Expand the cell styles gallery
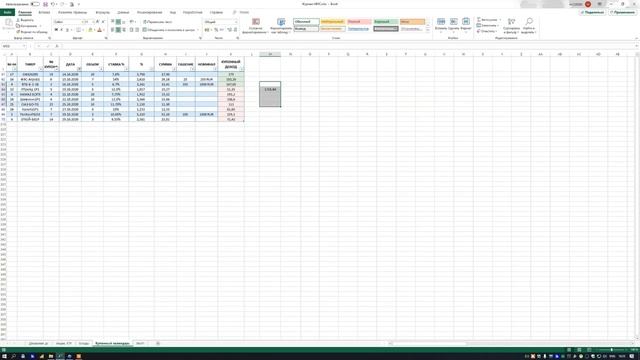640x360 pixels. (x=428, y=31)
